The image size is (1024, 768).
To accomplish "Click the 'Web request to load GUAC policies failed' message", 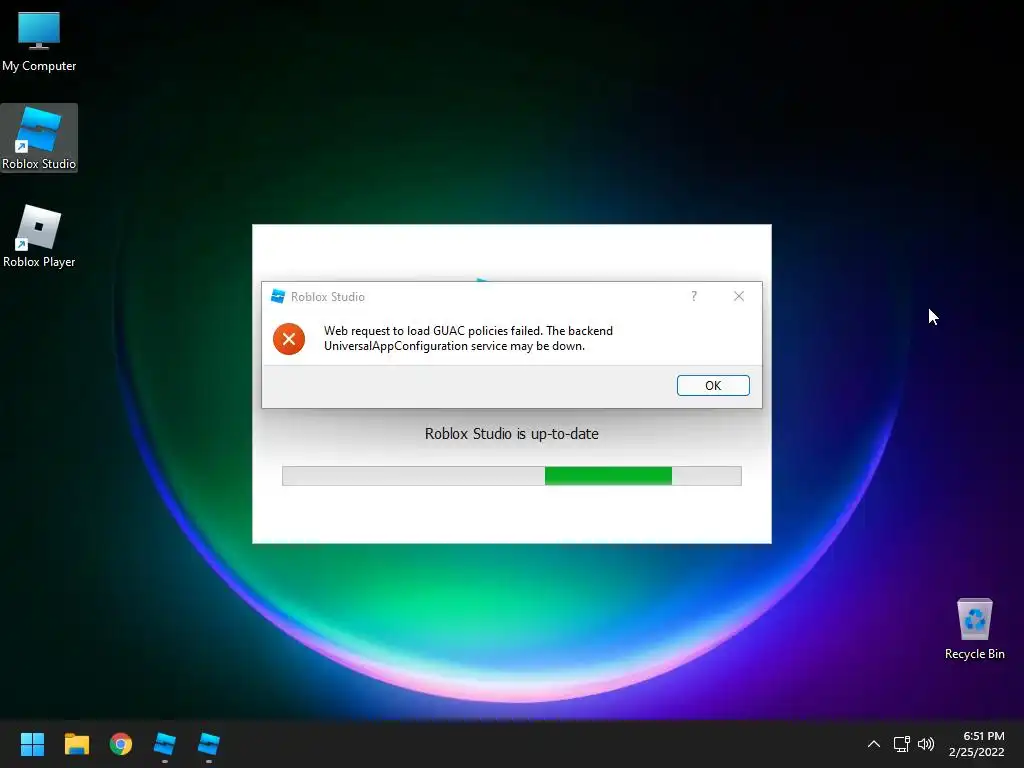I will pos(468,338).
